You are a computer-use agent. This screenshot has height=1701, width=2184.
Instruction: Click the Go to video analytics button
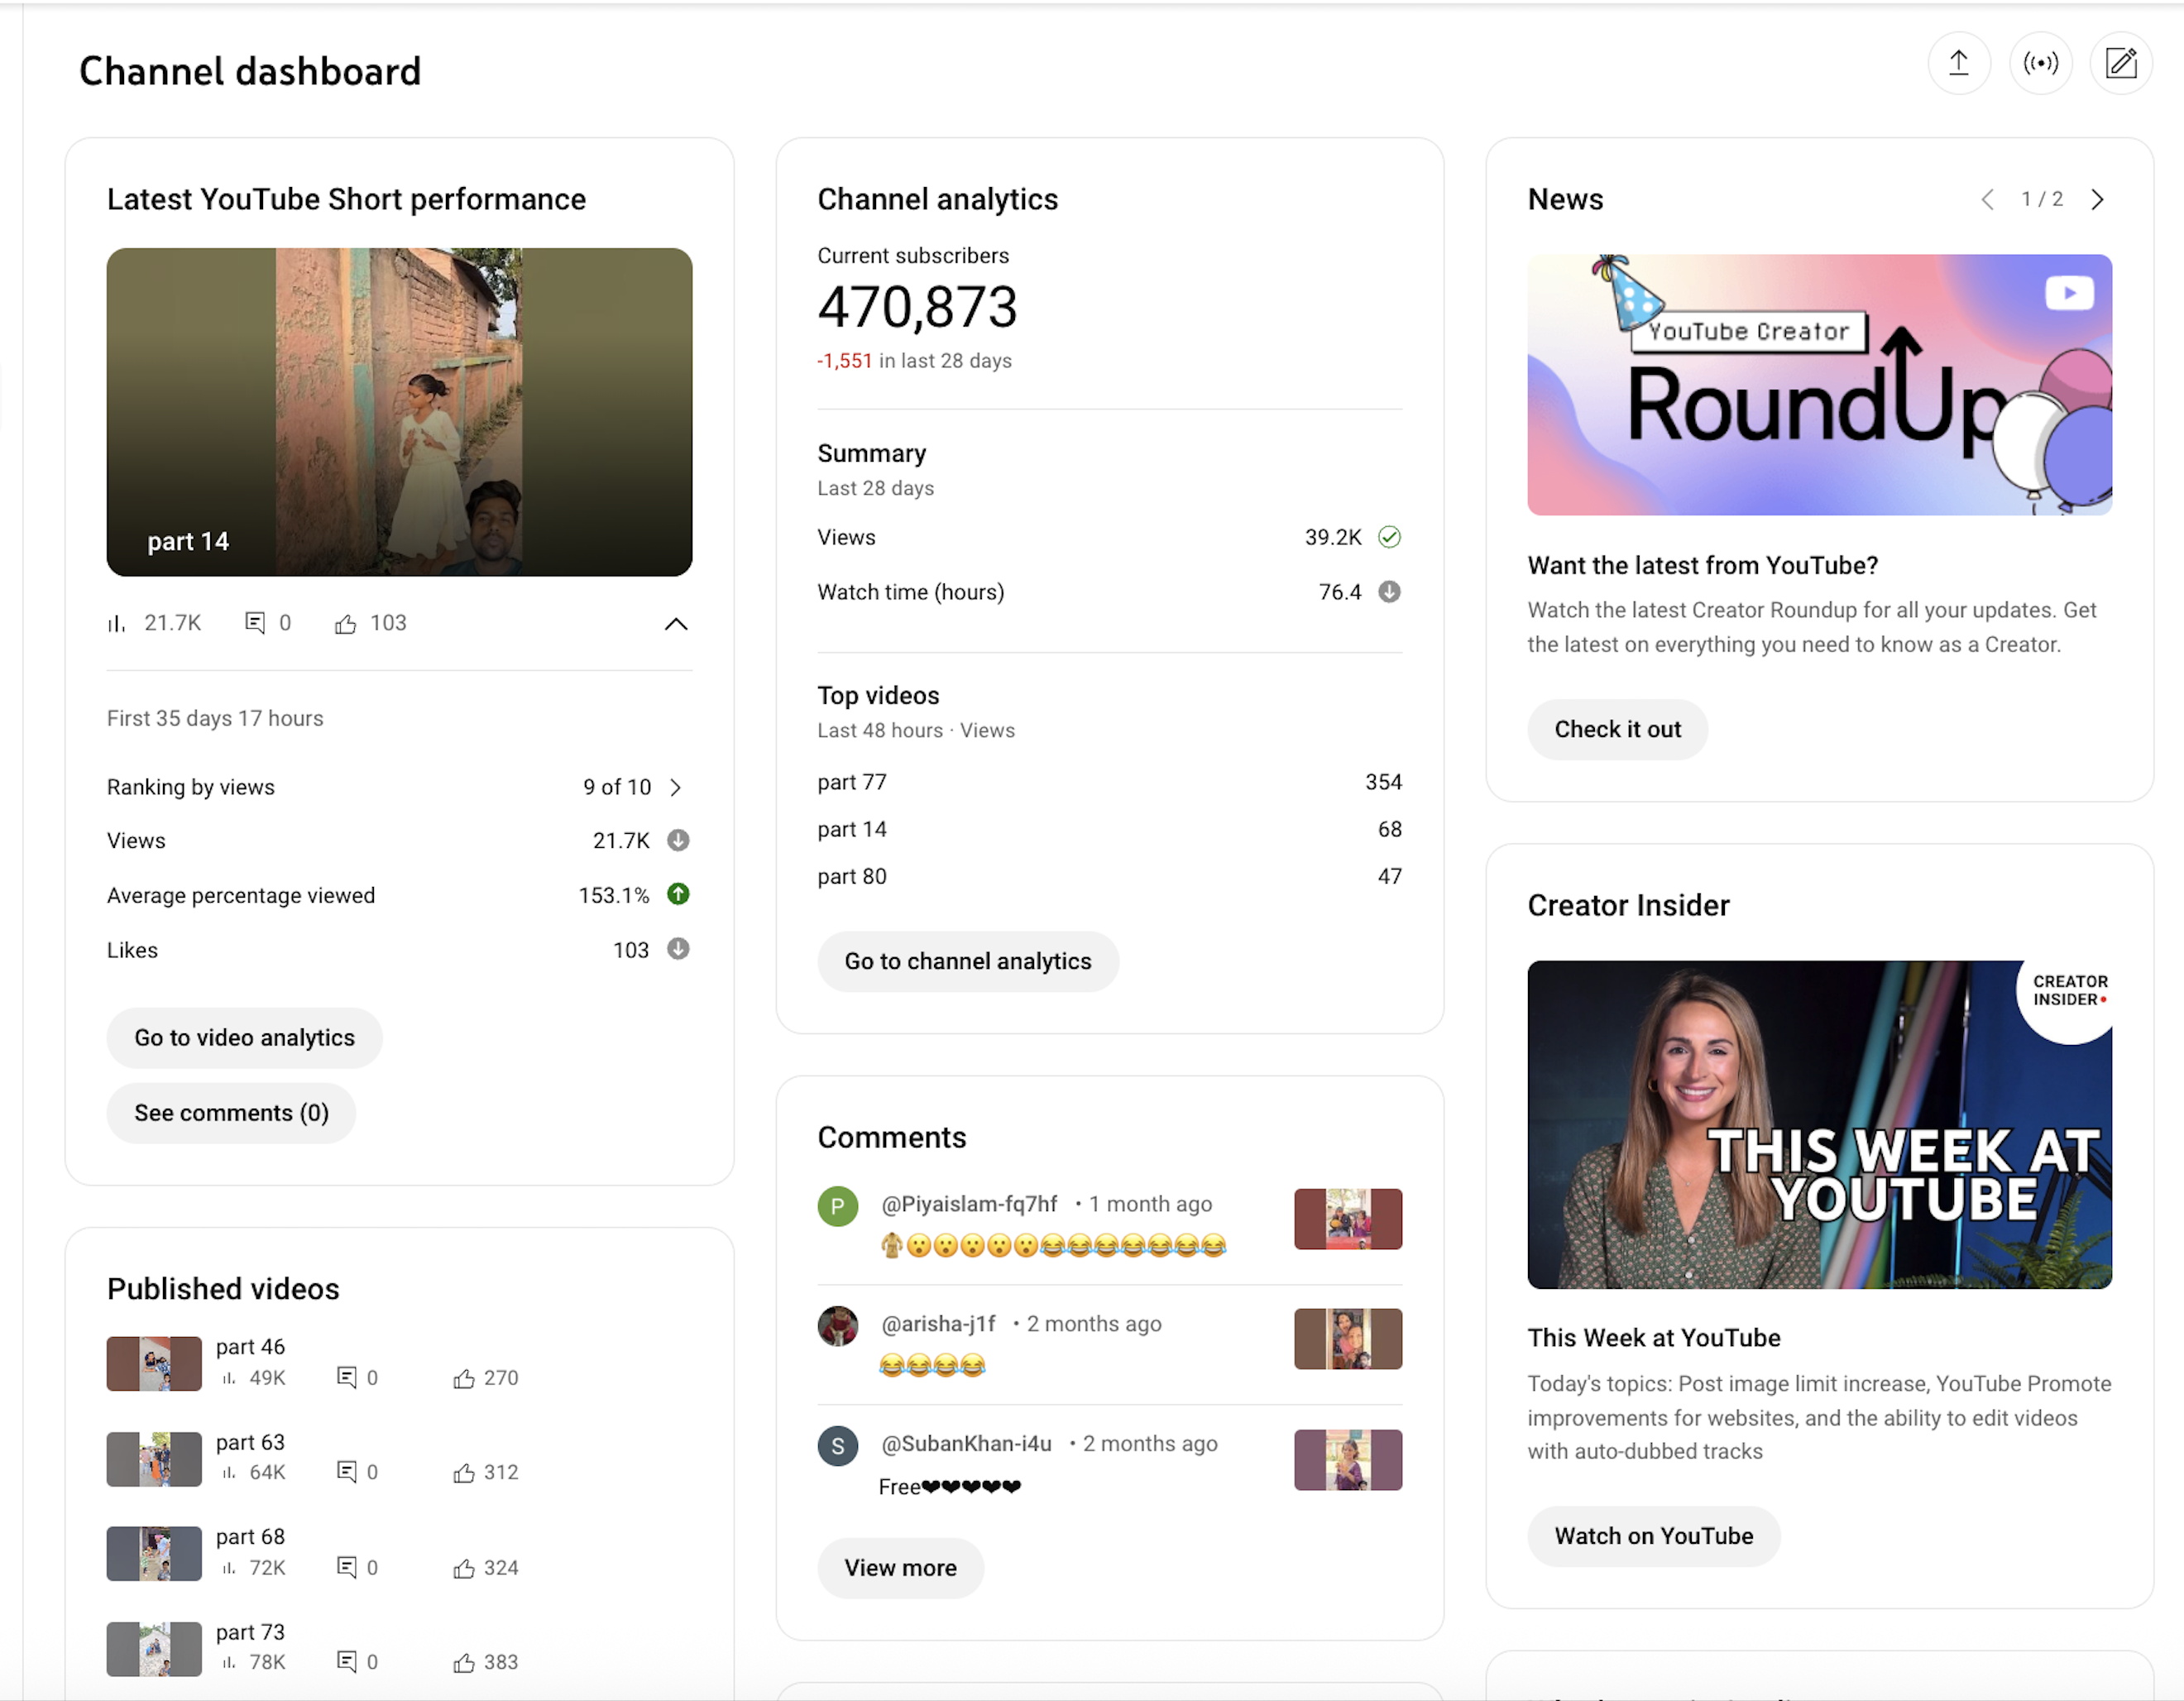244,1038
